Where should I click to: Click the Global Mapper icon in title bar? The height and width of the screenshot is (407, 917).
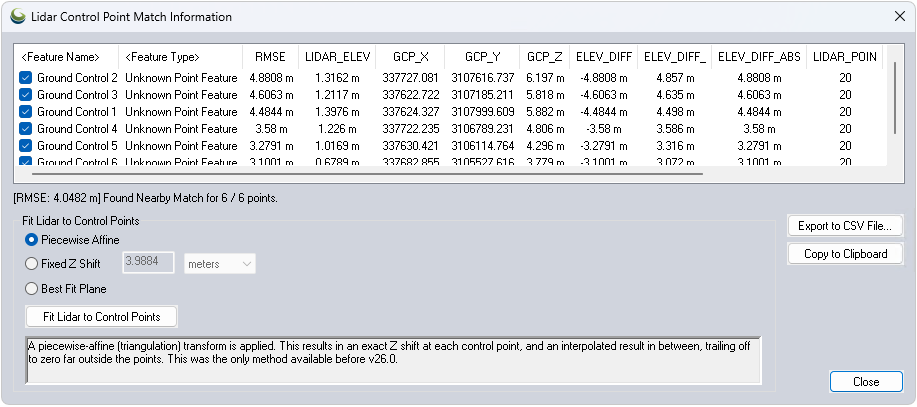pyautogui.click(x=18, y=17)
